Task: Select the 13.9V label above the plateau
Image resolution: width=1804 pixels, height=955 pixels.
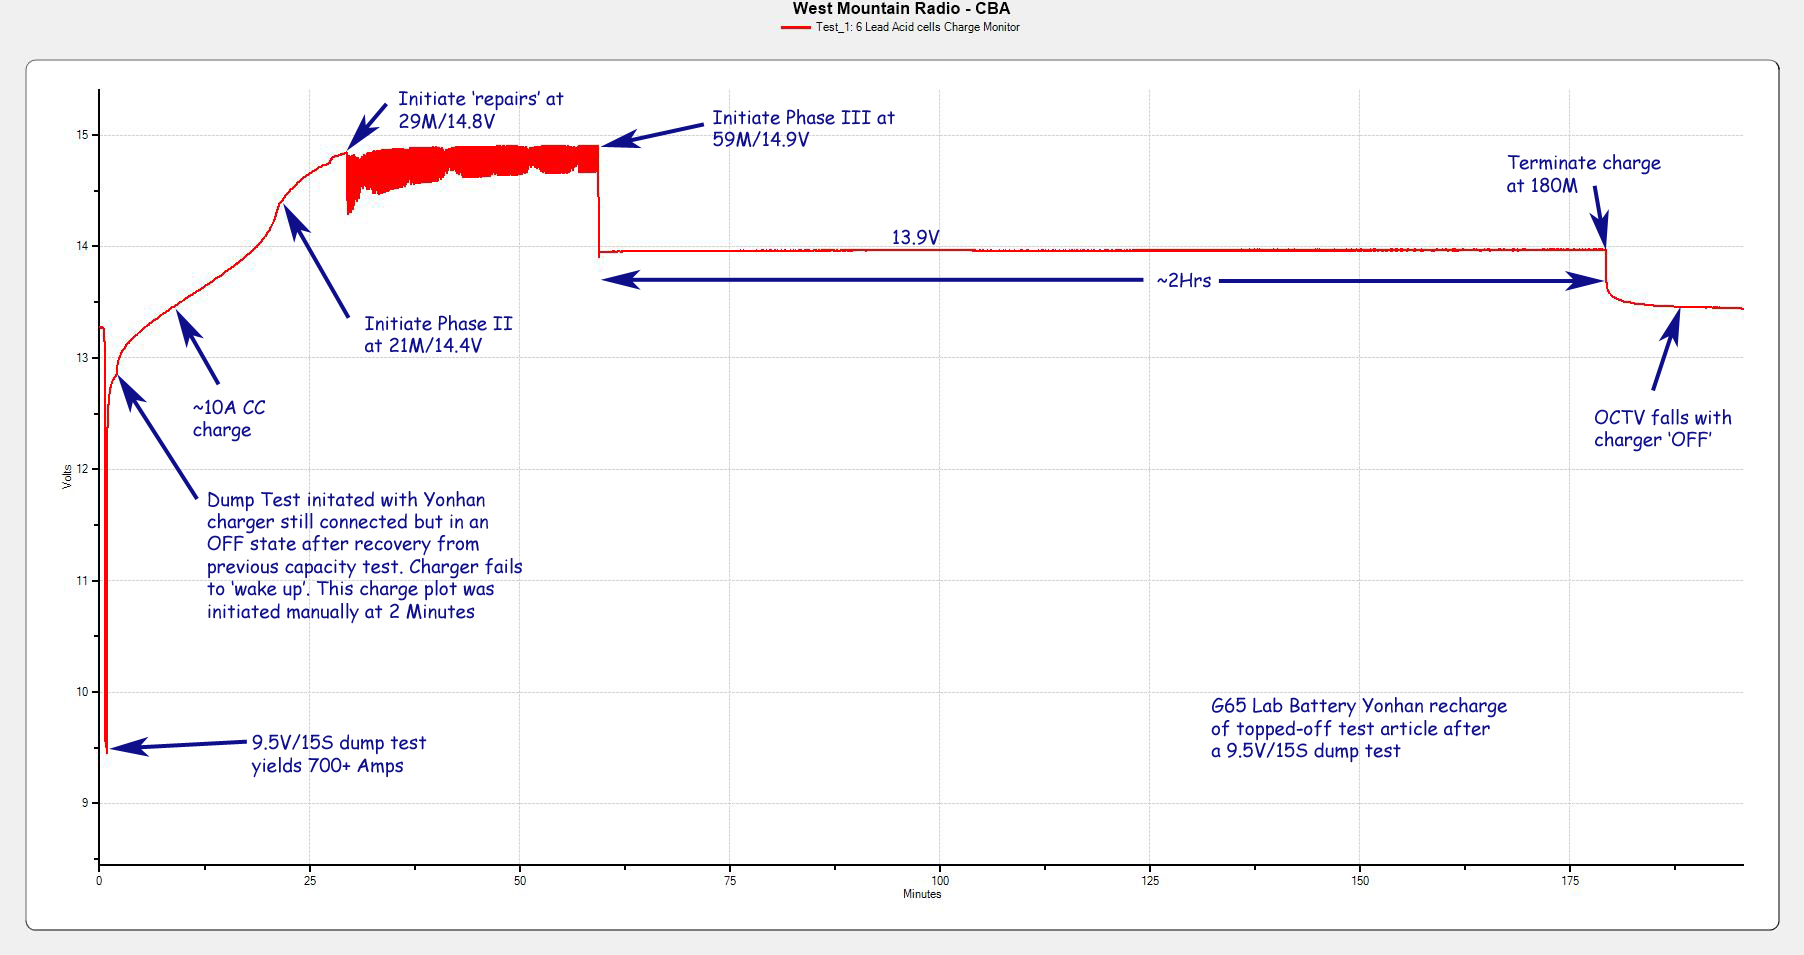Action: [915, 237]
